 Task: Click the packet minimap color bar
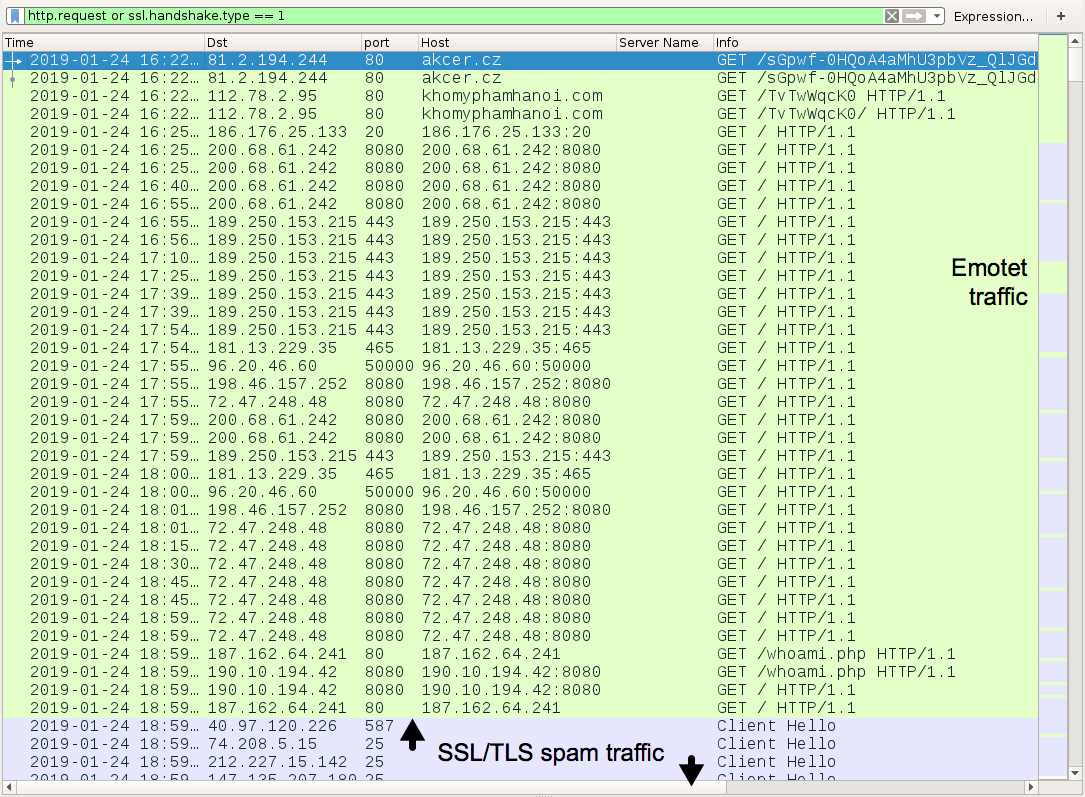point(1052,405)
